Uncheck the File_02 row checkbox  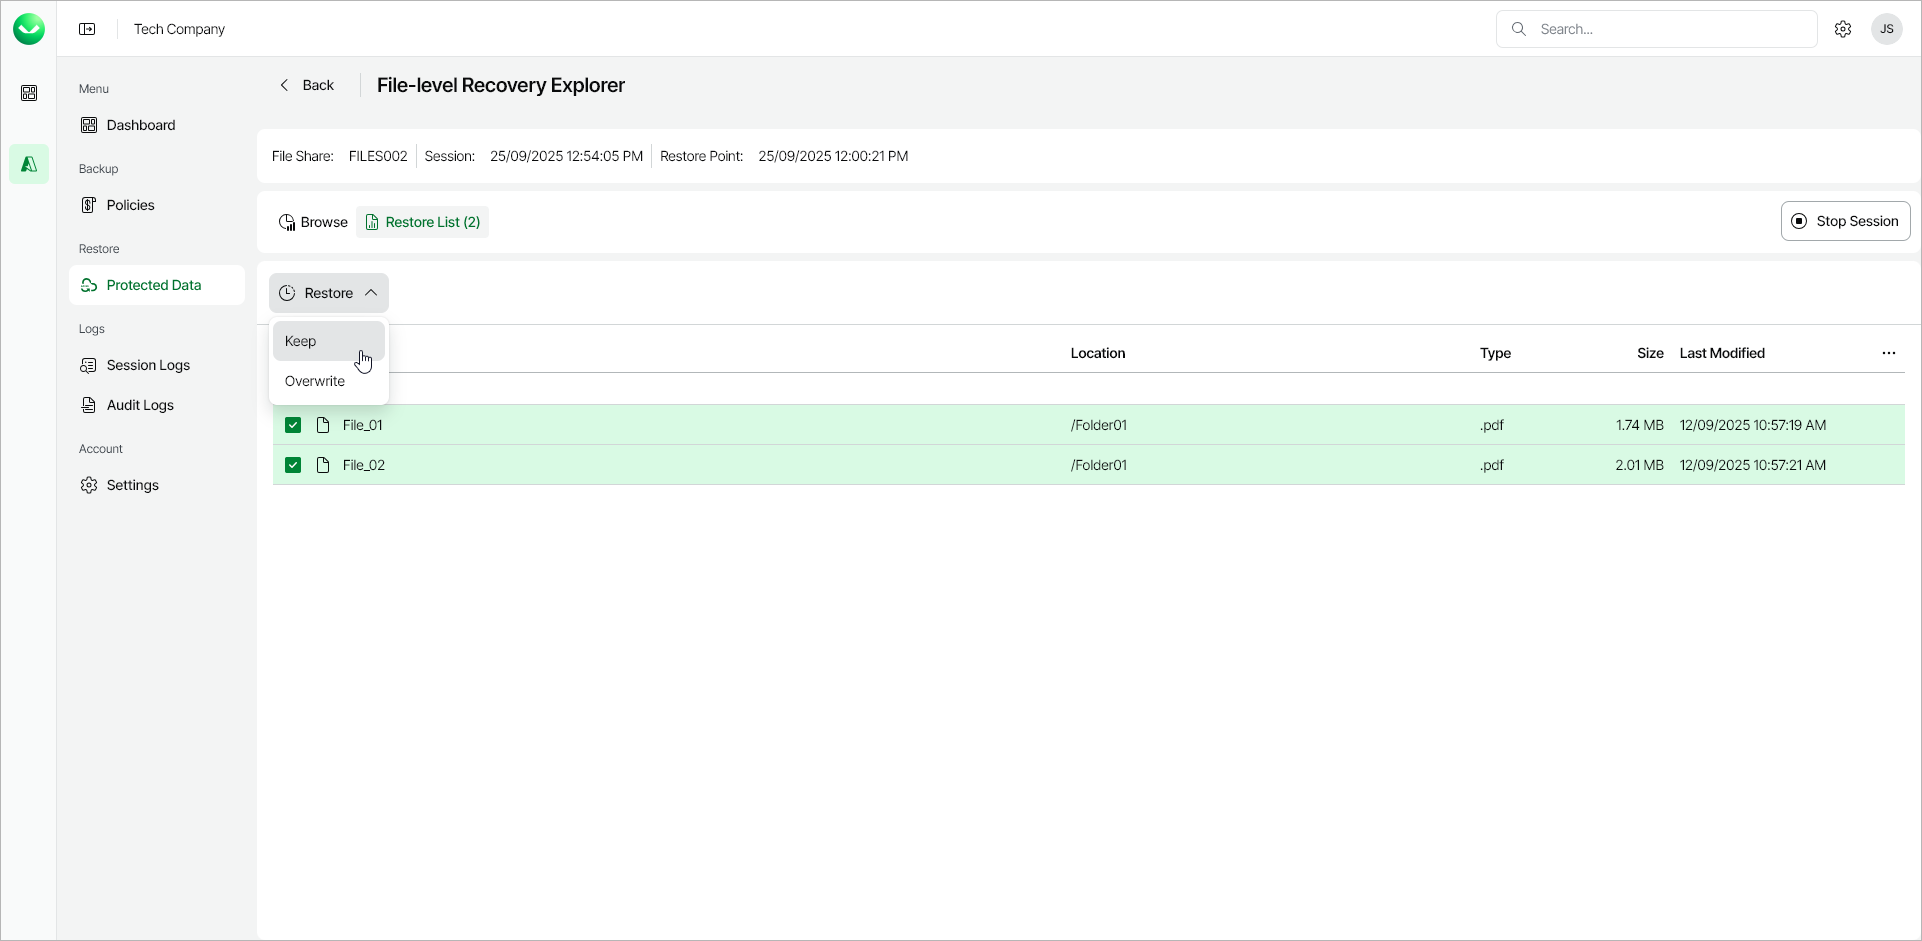(x=292, y=464)
